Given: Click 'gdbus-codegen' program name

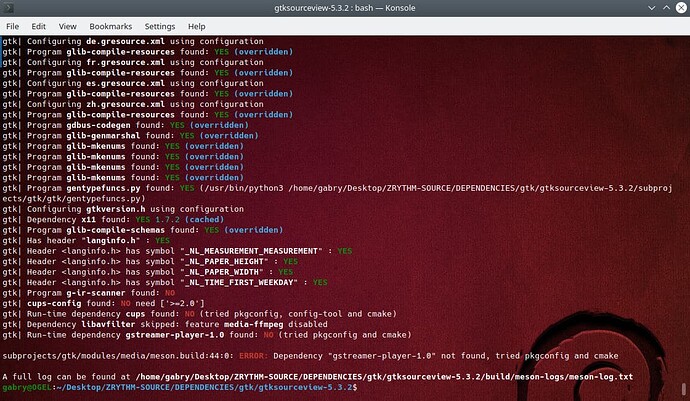Looking at the screenshot, I should (x=99, y=125).
